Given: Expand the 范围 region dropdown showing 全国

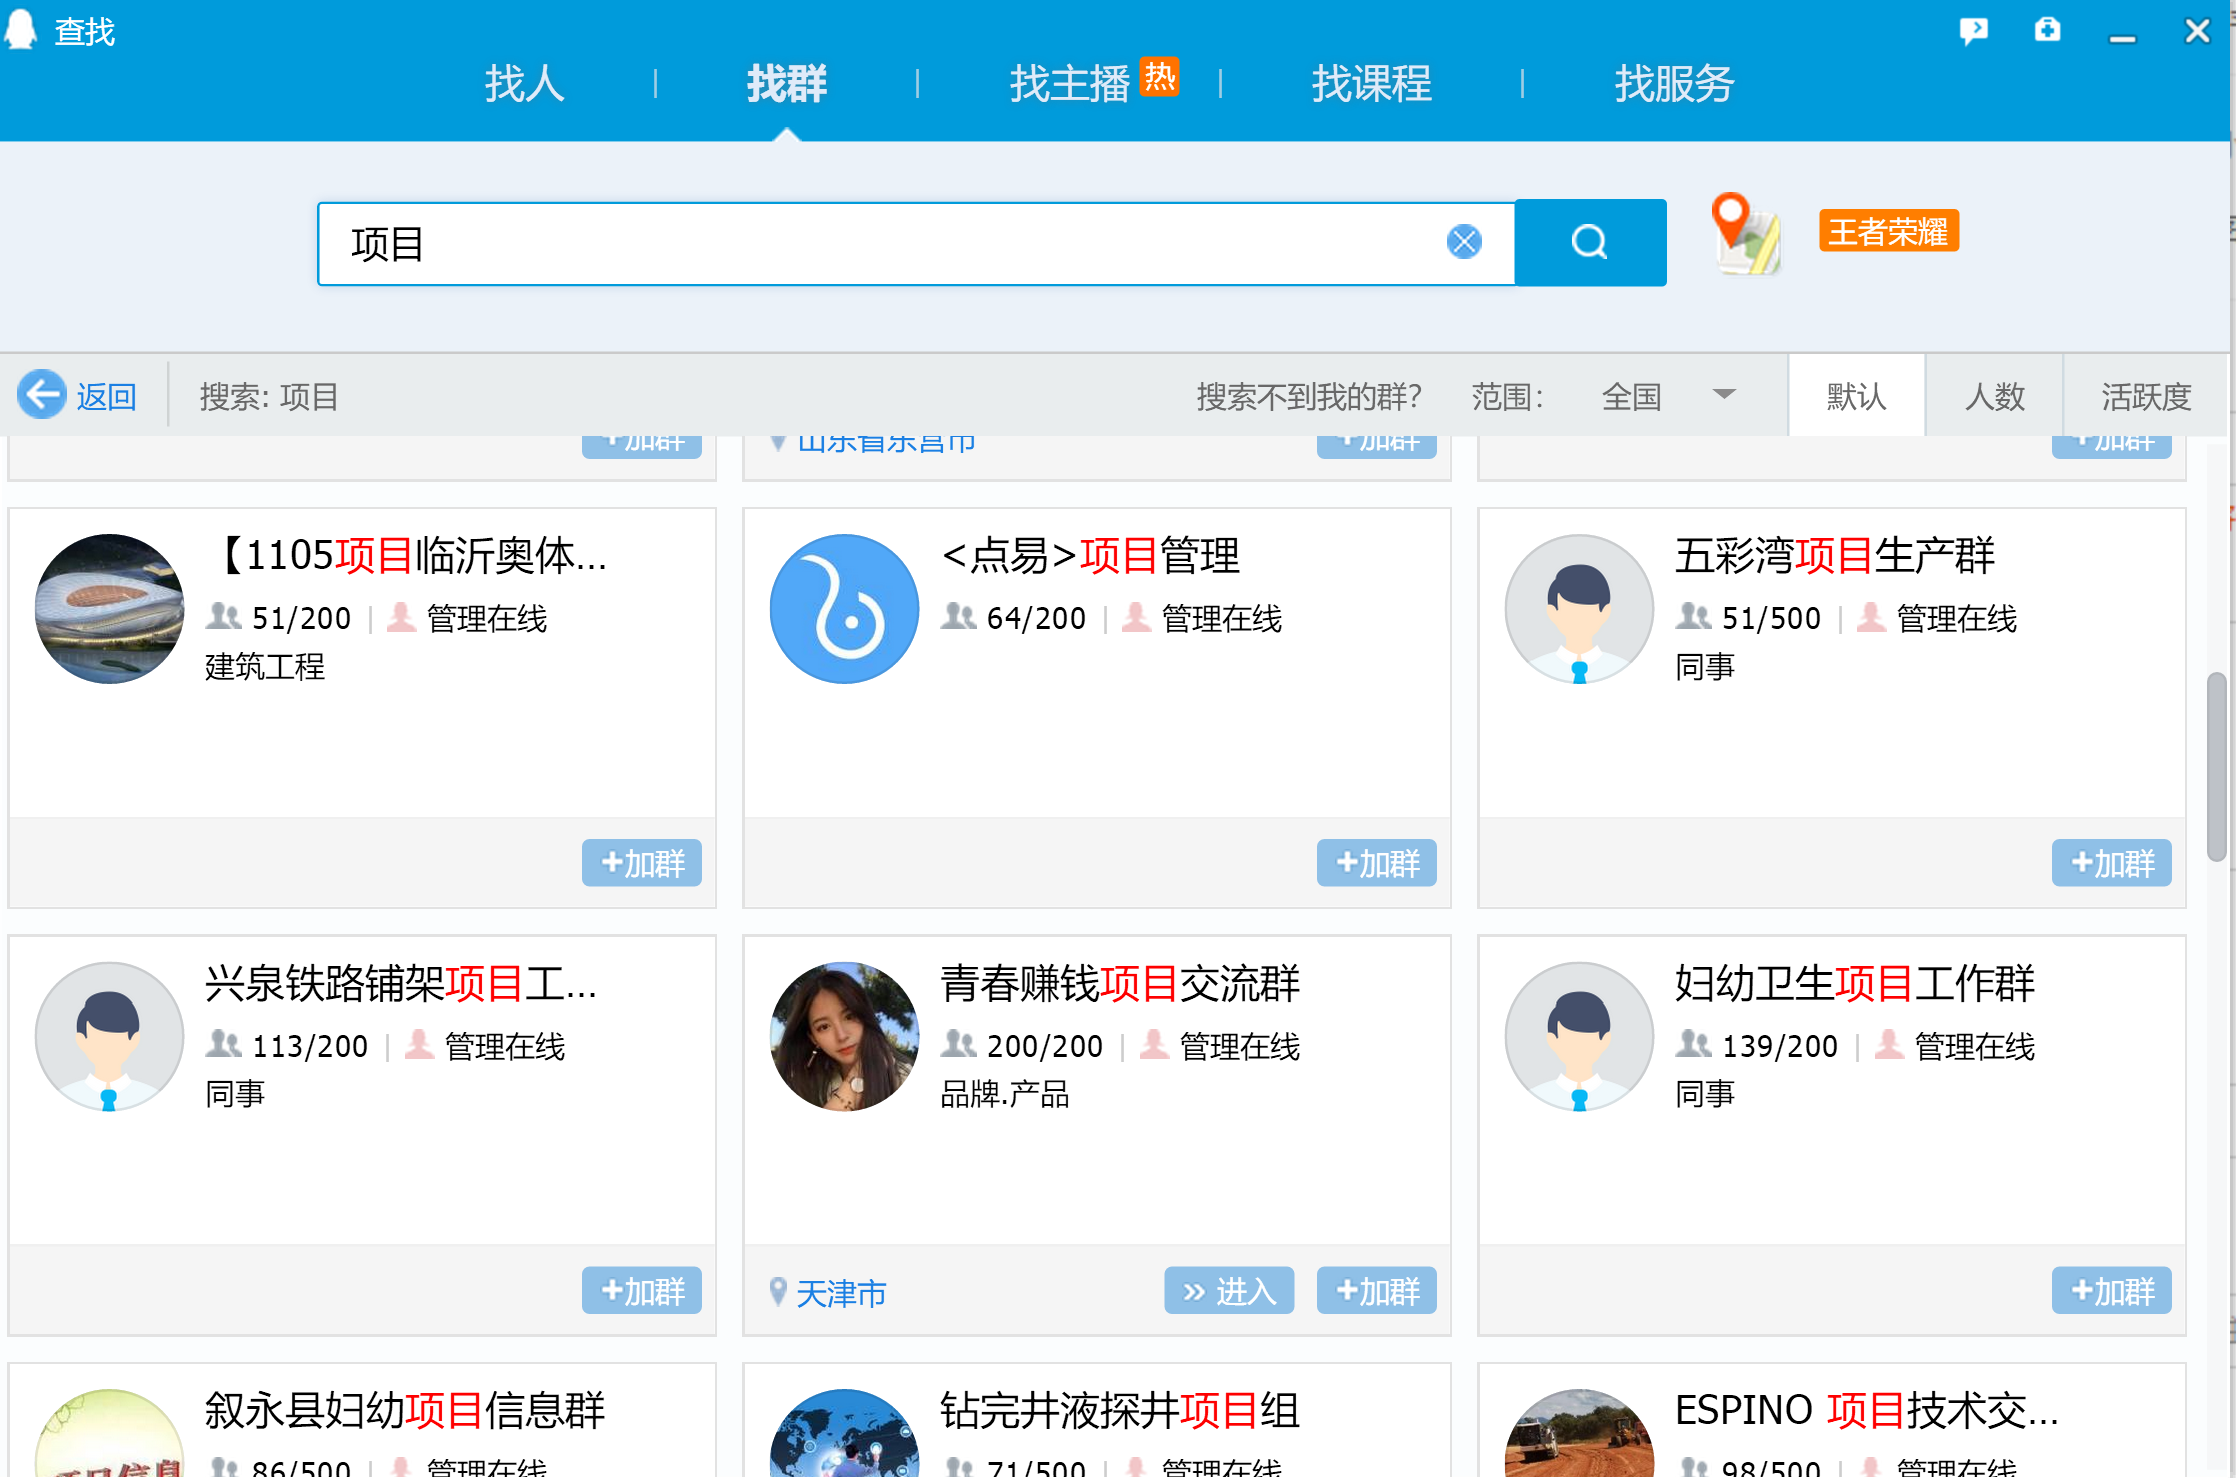Looking at the screenshot, I should point(1668,395).
